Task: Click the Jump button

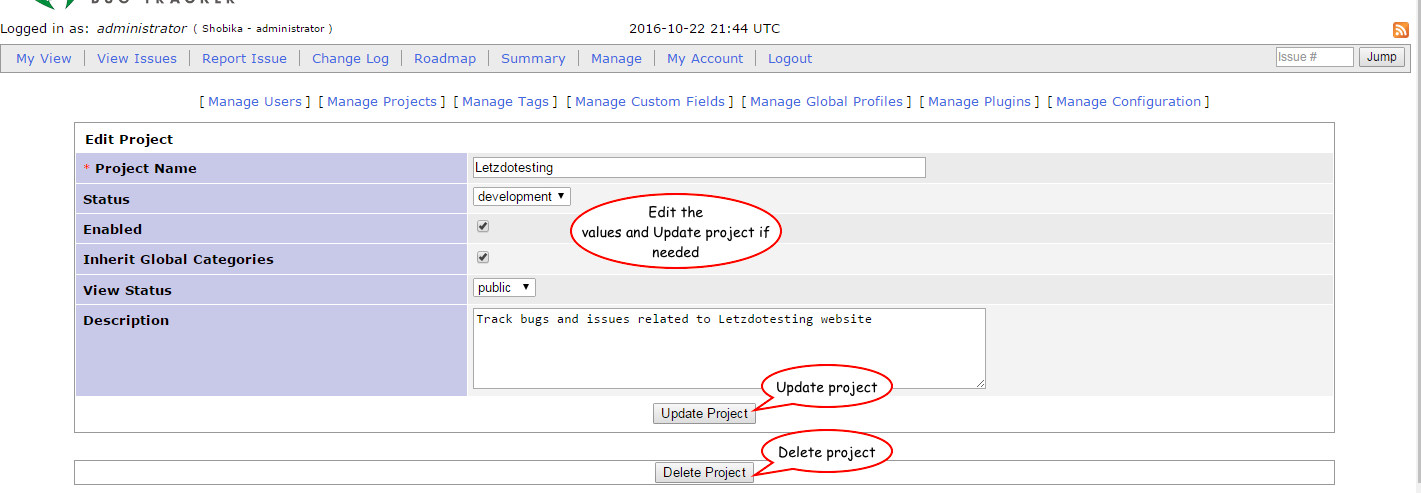Action: 1381,57
